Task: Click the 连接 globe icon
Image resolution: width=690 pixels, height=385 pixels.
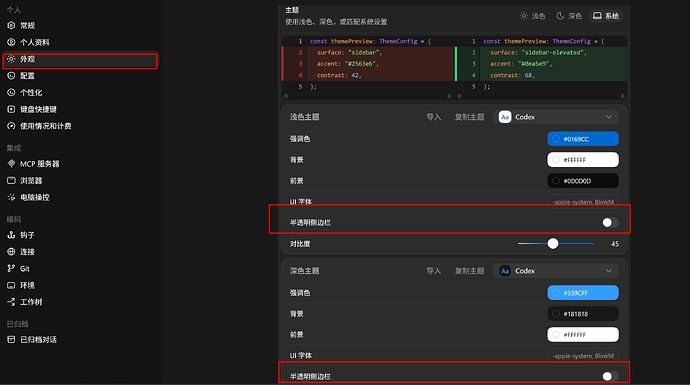Action: 11,252
